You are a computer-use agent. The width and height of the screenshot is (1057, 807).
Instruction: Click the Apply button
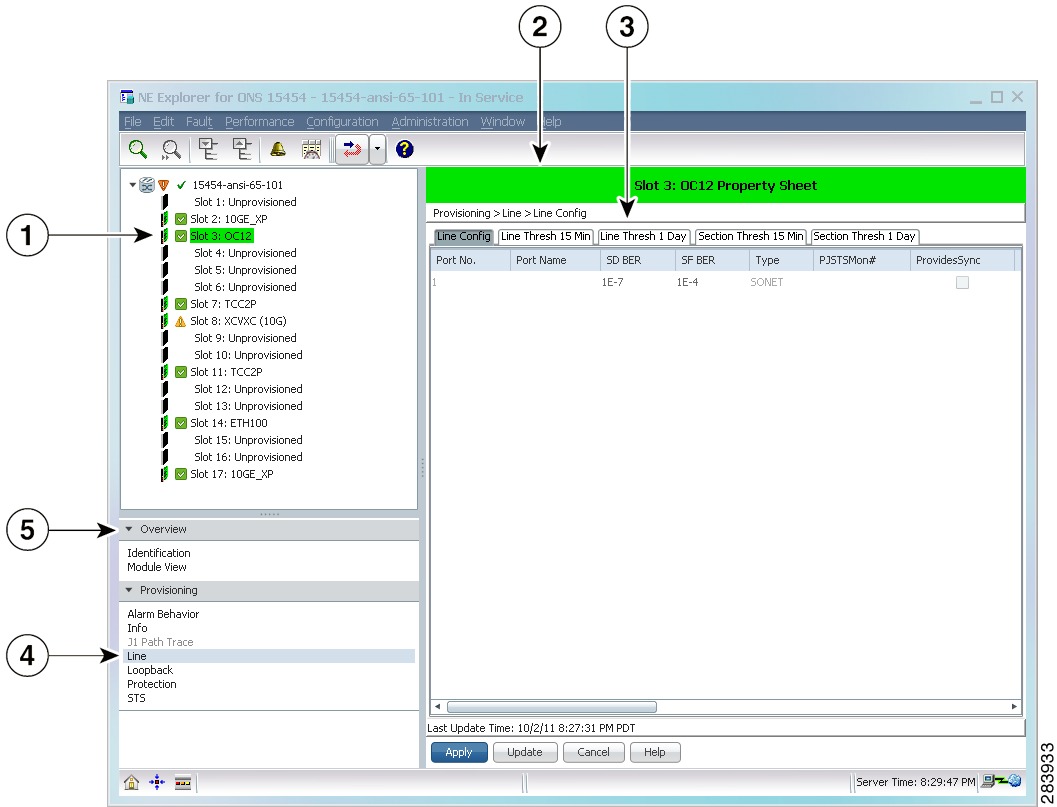coord(458,752)
